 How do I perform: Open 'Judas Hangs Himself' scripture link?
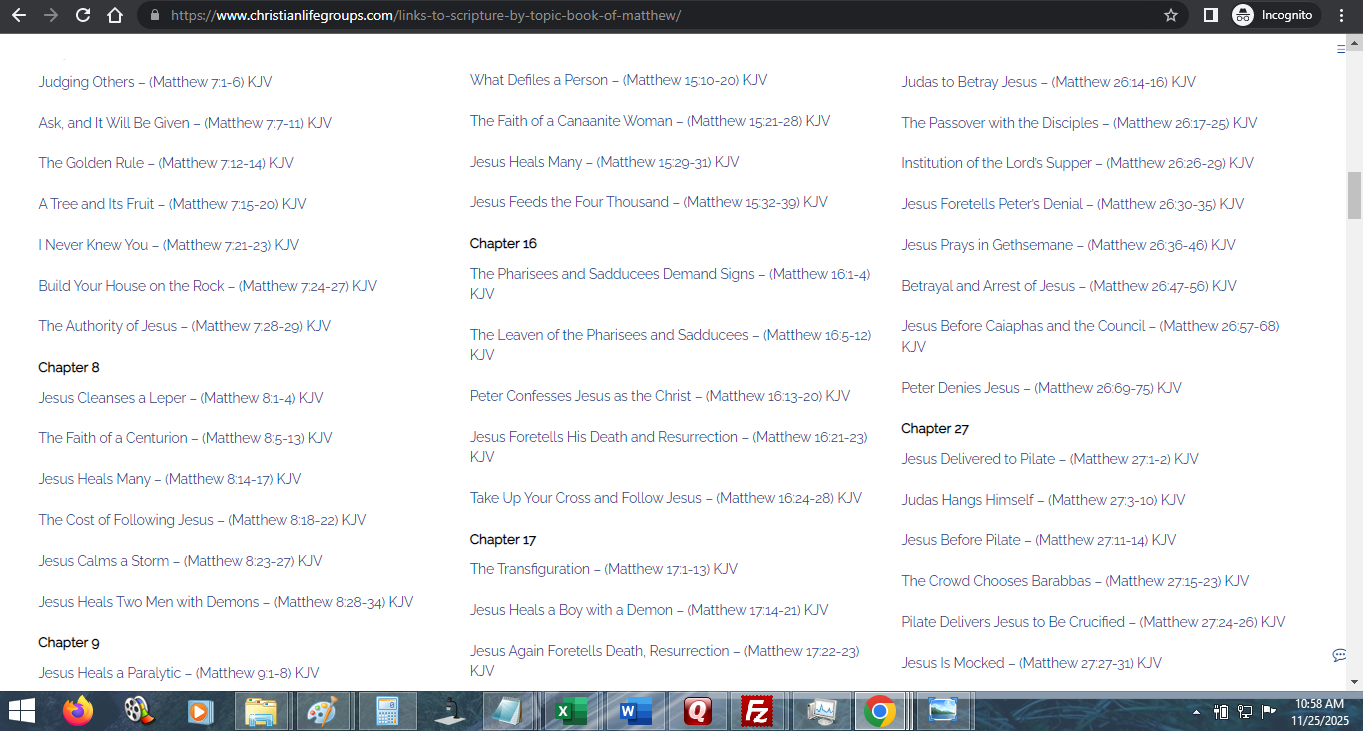[x=1042, y=500]
